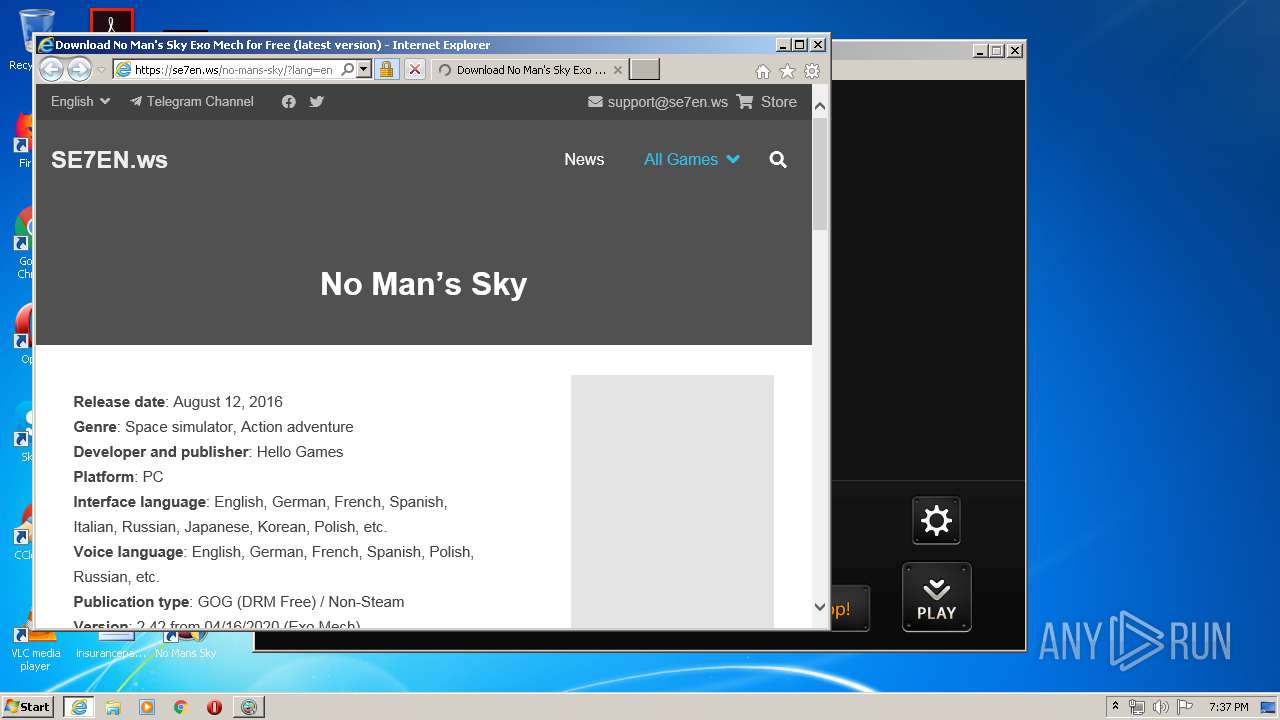Screen dimensions: 1280x720
Task: Click the settings gear in launcher window
Action: coord(936,521)
